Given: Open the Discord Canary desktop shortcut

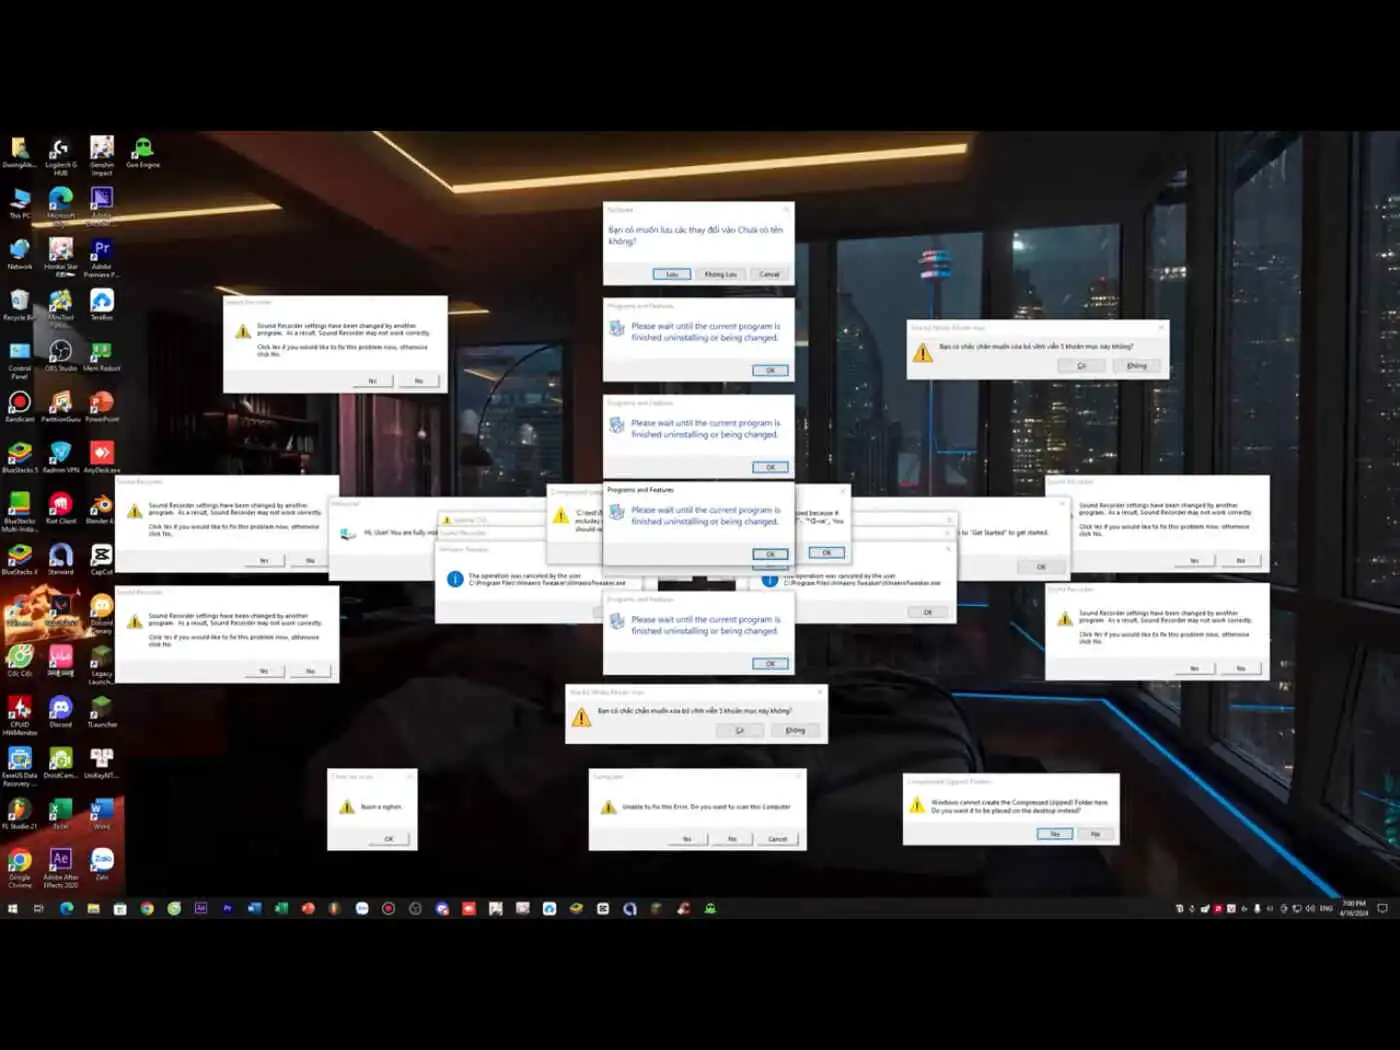Looking at the screenshot, I should (101, 614).
